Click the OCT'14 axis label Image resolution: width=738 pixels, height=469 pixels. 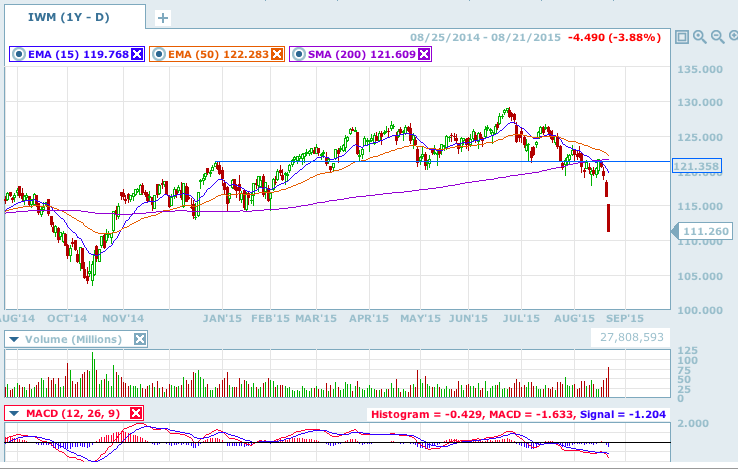[67, 318]
